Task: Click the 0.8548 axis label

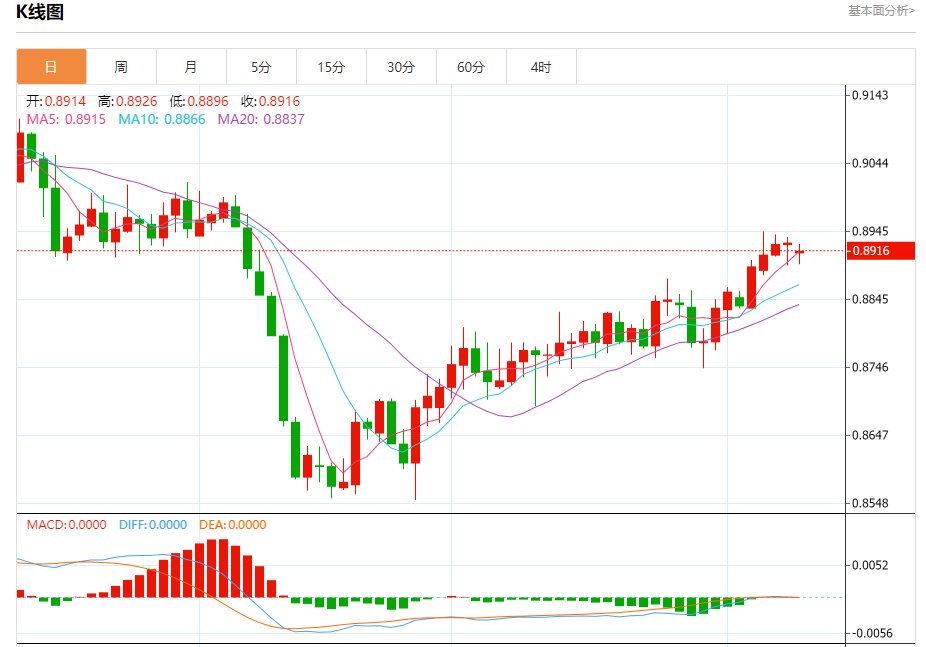Action: click(x=870, y=503)
